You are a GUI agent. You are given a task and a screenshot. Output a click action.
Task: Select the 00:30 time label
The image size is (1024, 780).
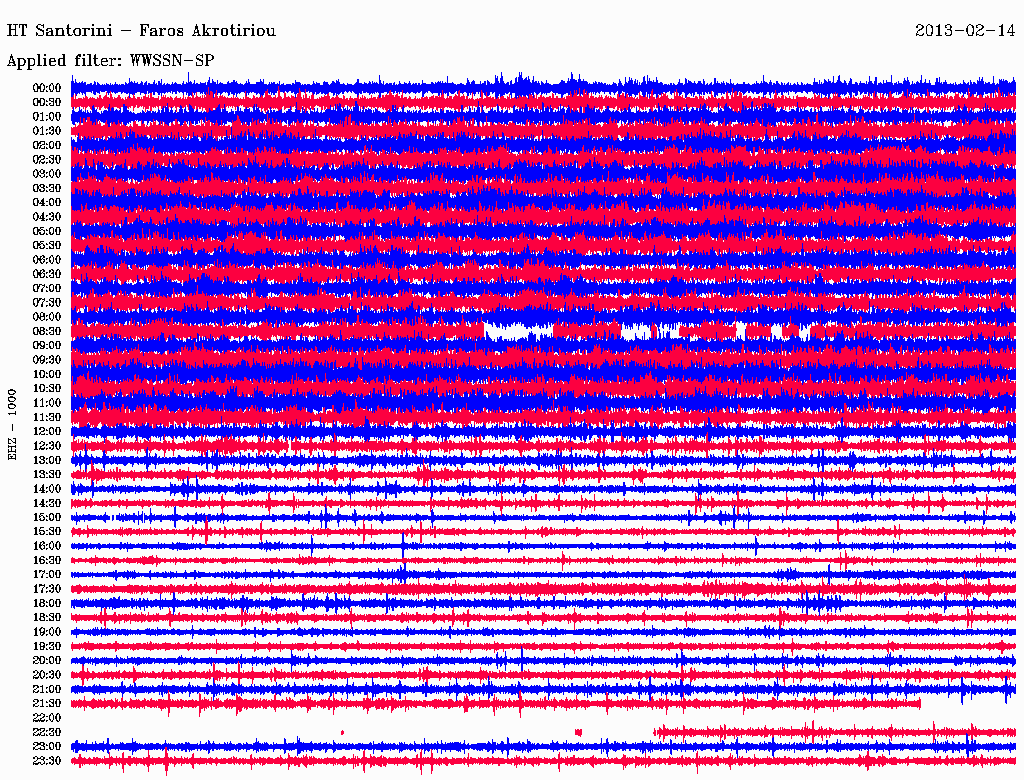click(x=47, y=103)
